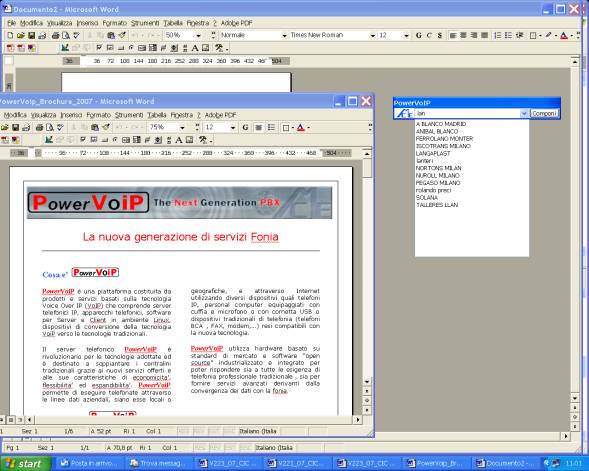Viewport: 589px width, 471px height.
Task: Click Convert to Adobe PDF icon in Documento2
Action: coord(10,48)
